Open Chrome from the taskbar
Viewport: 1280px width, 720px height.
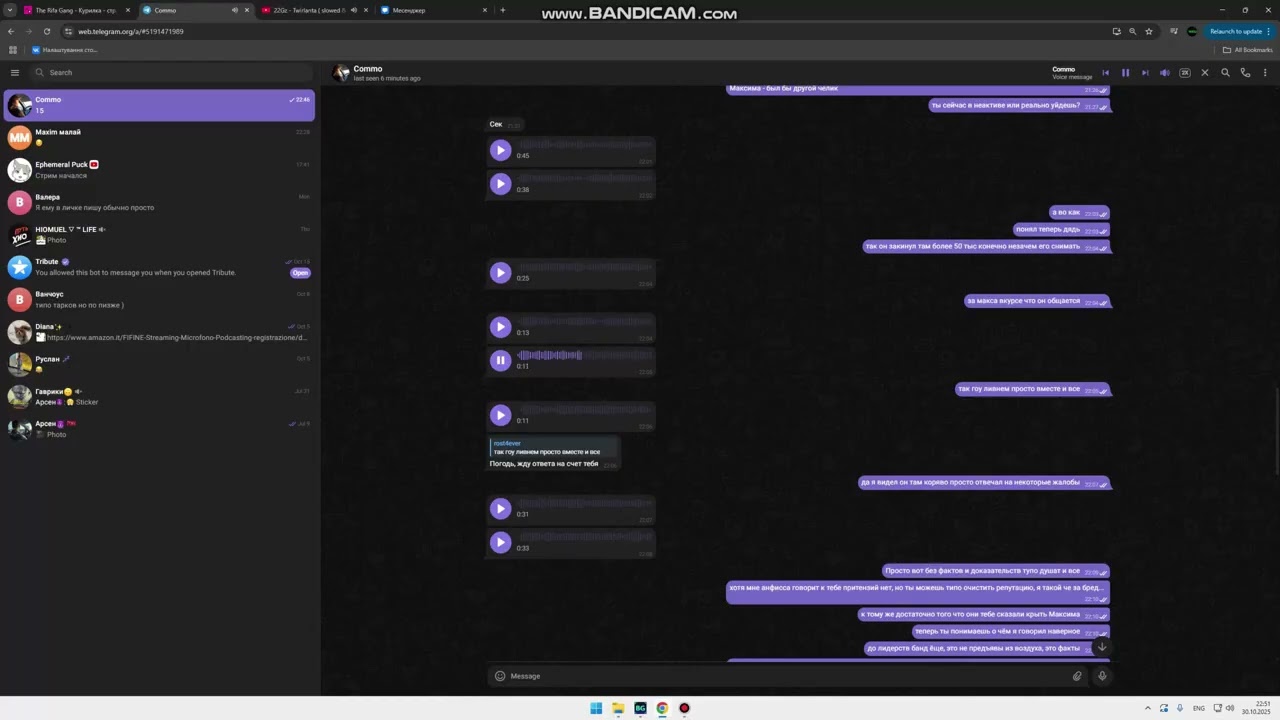click(x=662, y=708)
